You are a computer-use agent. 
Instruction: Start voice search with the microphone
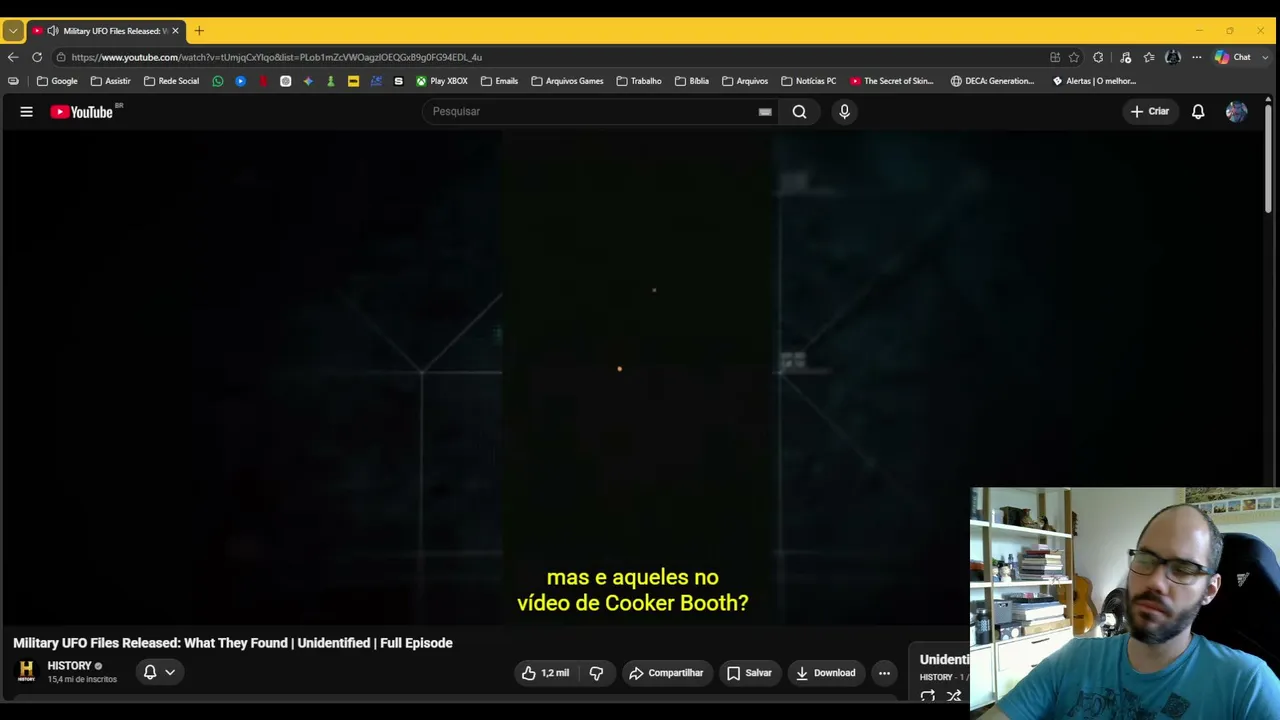pyautogui.click(x=844, y=112)
